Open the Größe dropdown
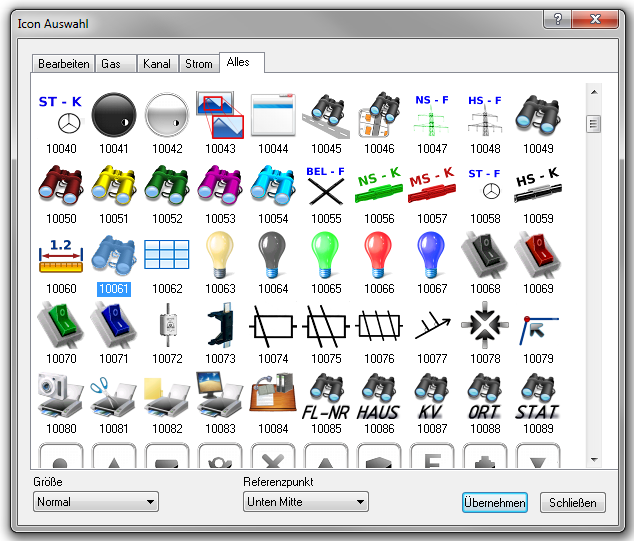This screenshot has width=634, height=541. [x=96, y=502]
